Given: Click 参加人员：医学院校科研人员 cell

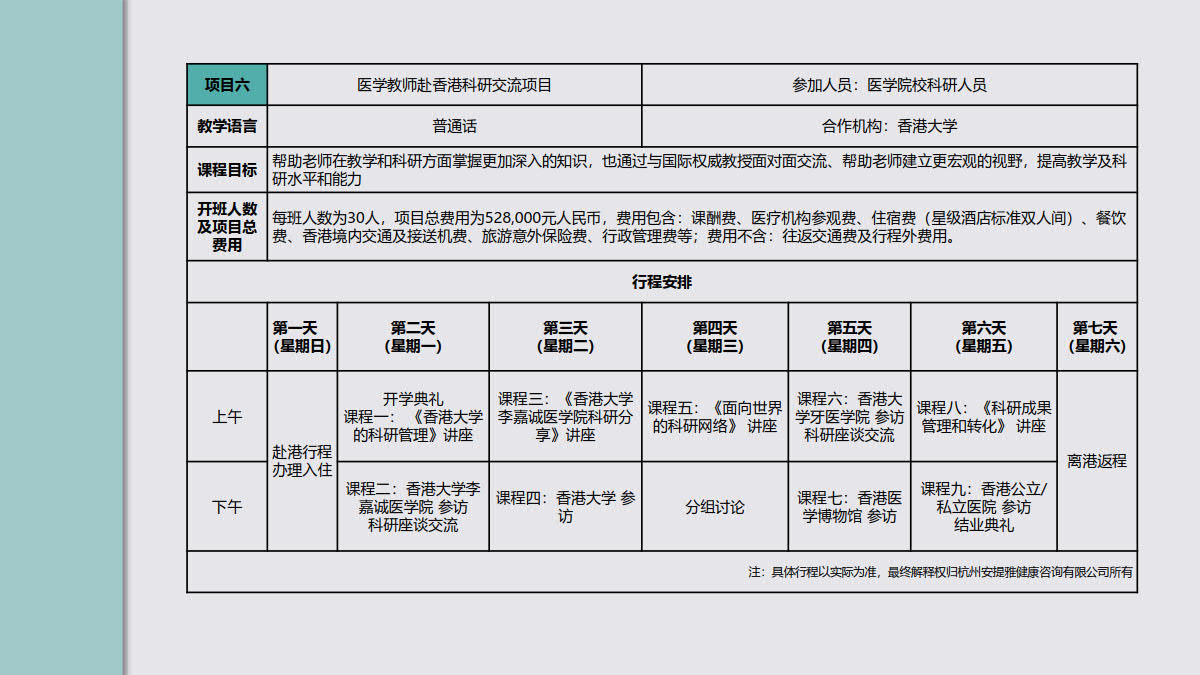Looking at the screenshot, I should (889, 85).
